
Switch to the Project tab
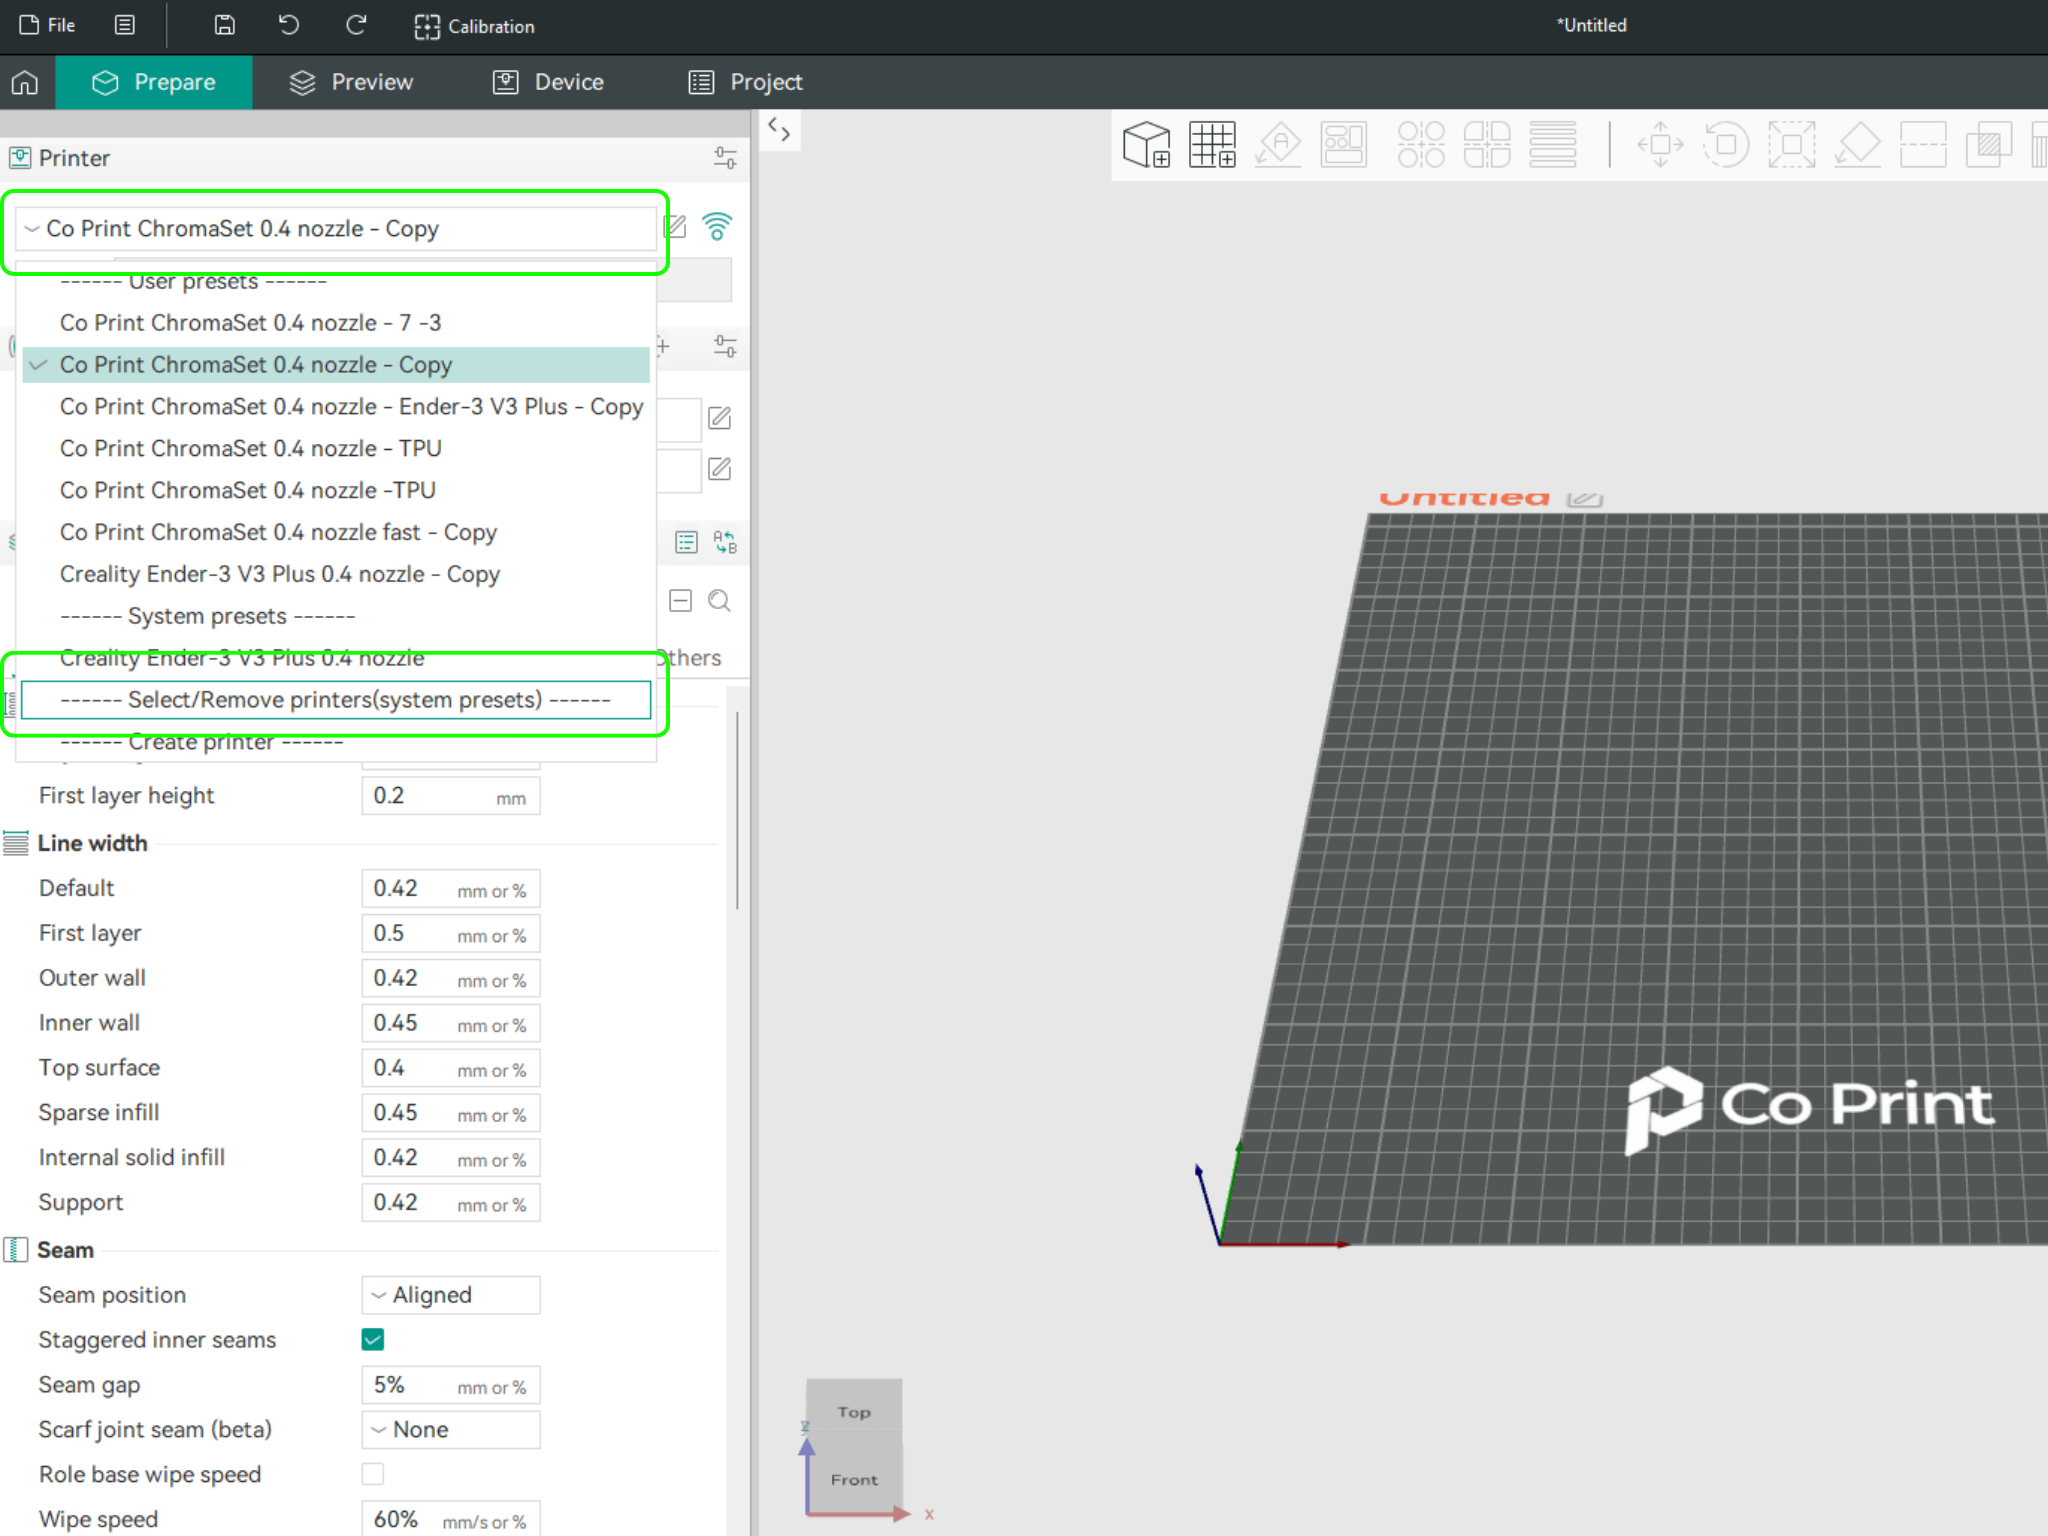[x=745, y=82]
